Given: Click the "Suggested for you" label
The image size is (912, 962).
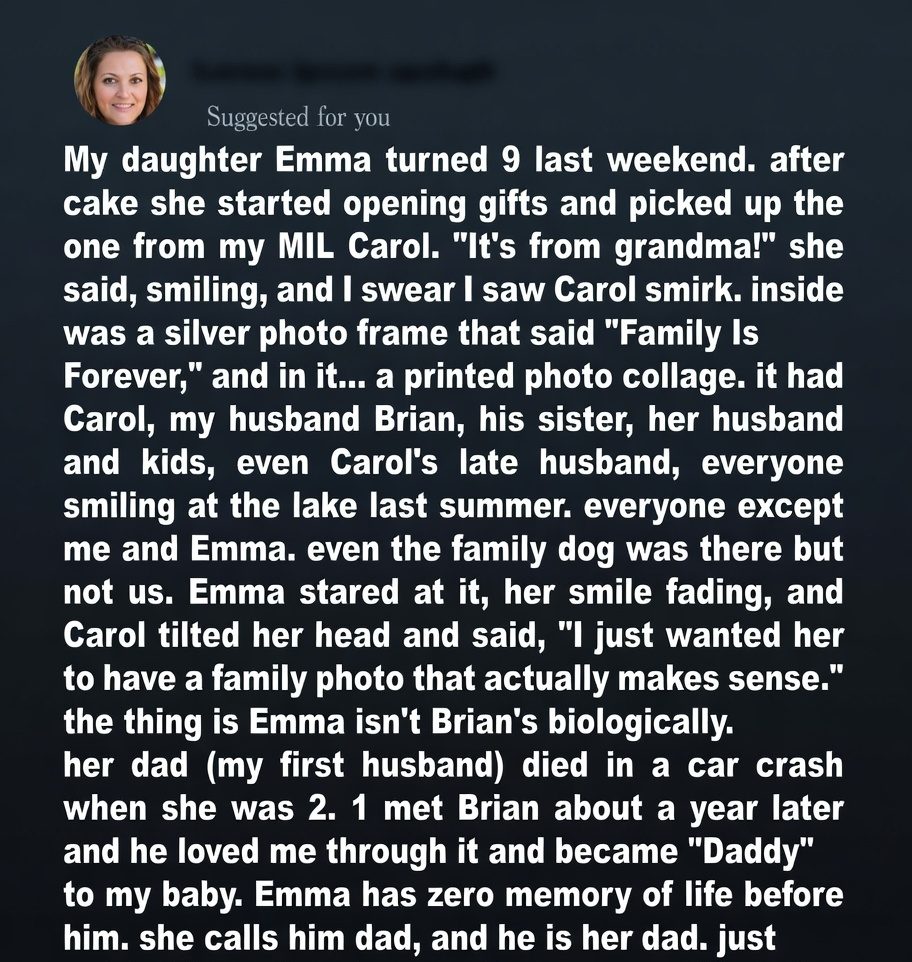Looking at the screenshot, I should (x=298, y=118).
